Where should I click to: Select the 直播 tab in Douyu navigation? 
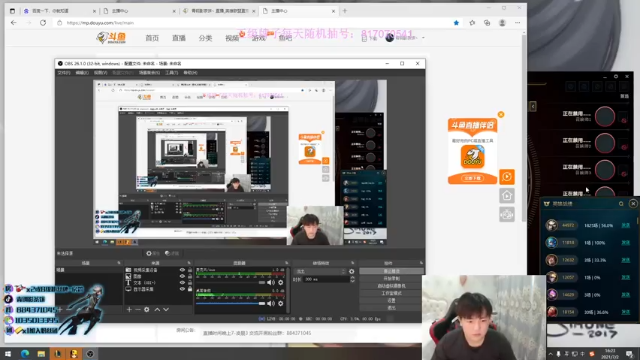click(179, 38)
